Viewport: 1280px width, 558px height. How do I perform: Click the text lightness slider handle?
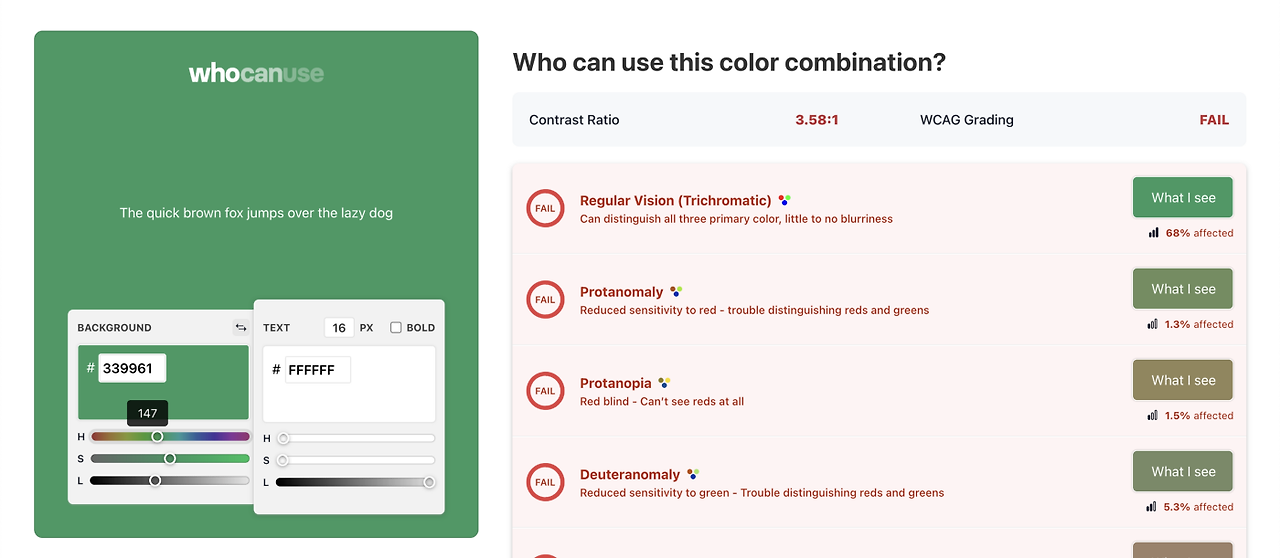429,482
